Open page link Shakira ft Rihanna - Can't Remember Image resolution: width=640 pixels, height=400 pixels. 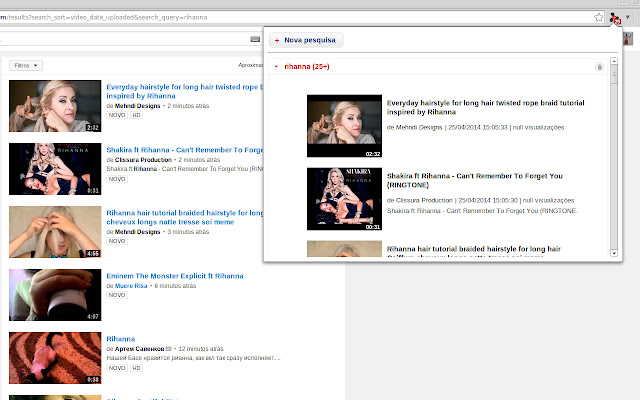184,150
